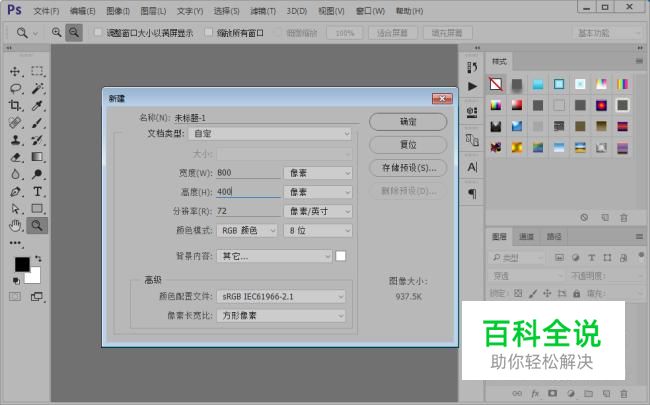Click the white background color swatch in toolbox
This screenshot has width=650, height=405.
tap(34, 277)
